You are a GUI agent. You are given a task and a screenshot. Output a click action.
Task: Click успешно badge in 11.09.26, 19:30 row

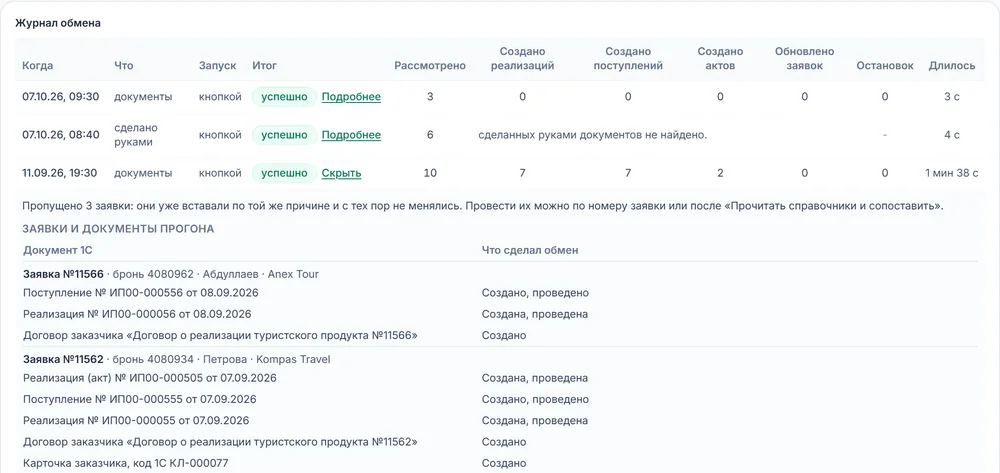284,173
